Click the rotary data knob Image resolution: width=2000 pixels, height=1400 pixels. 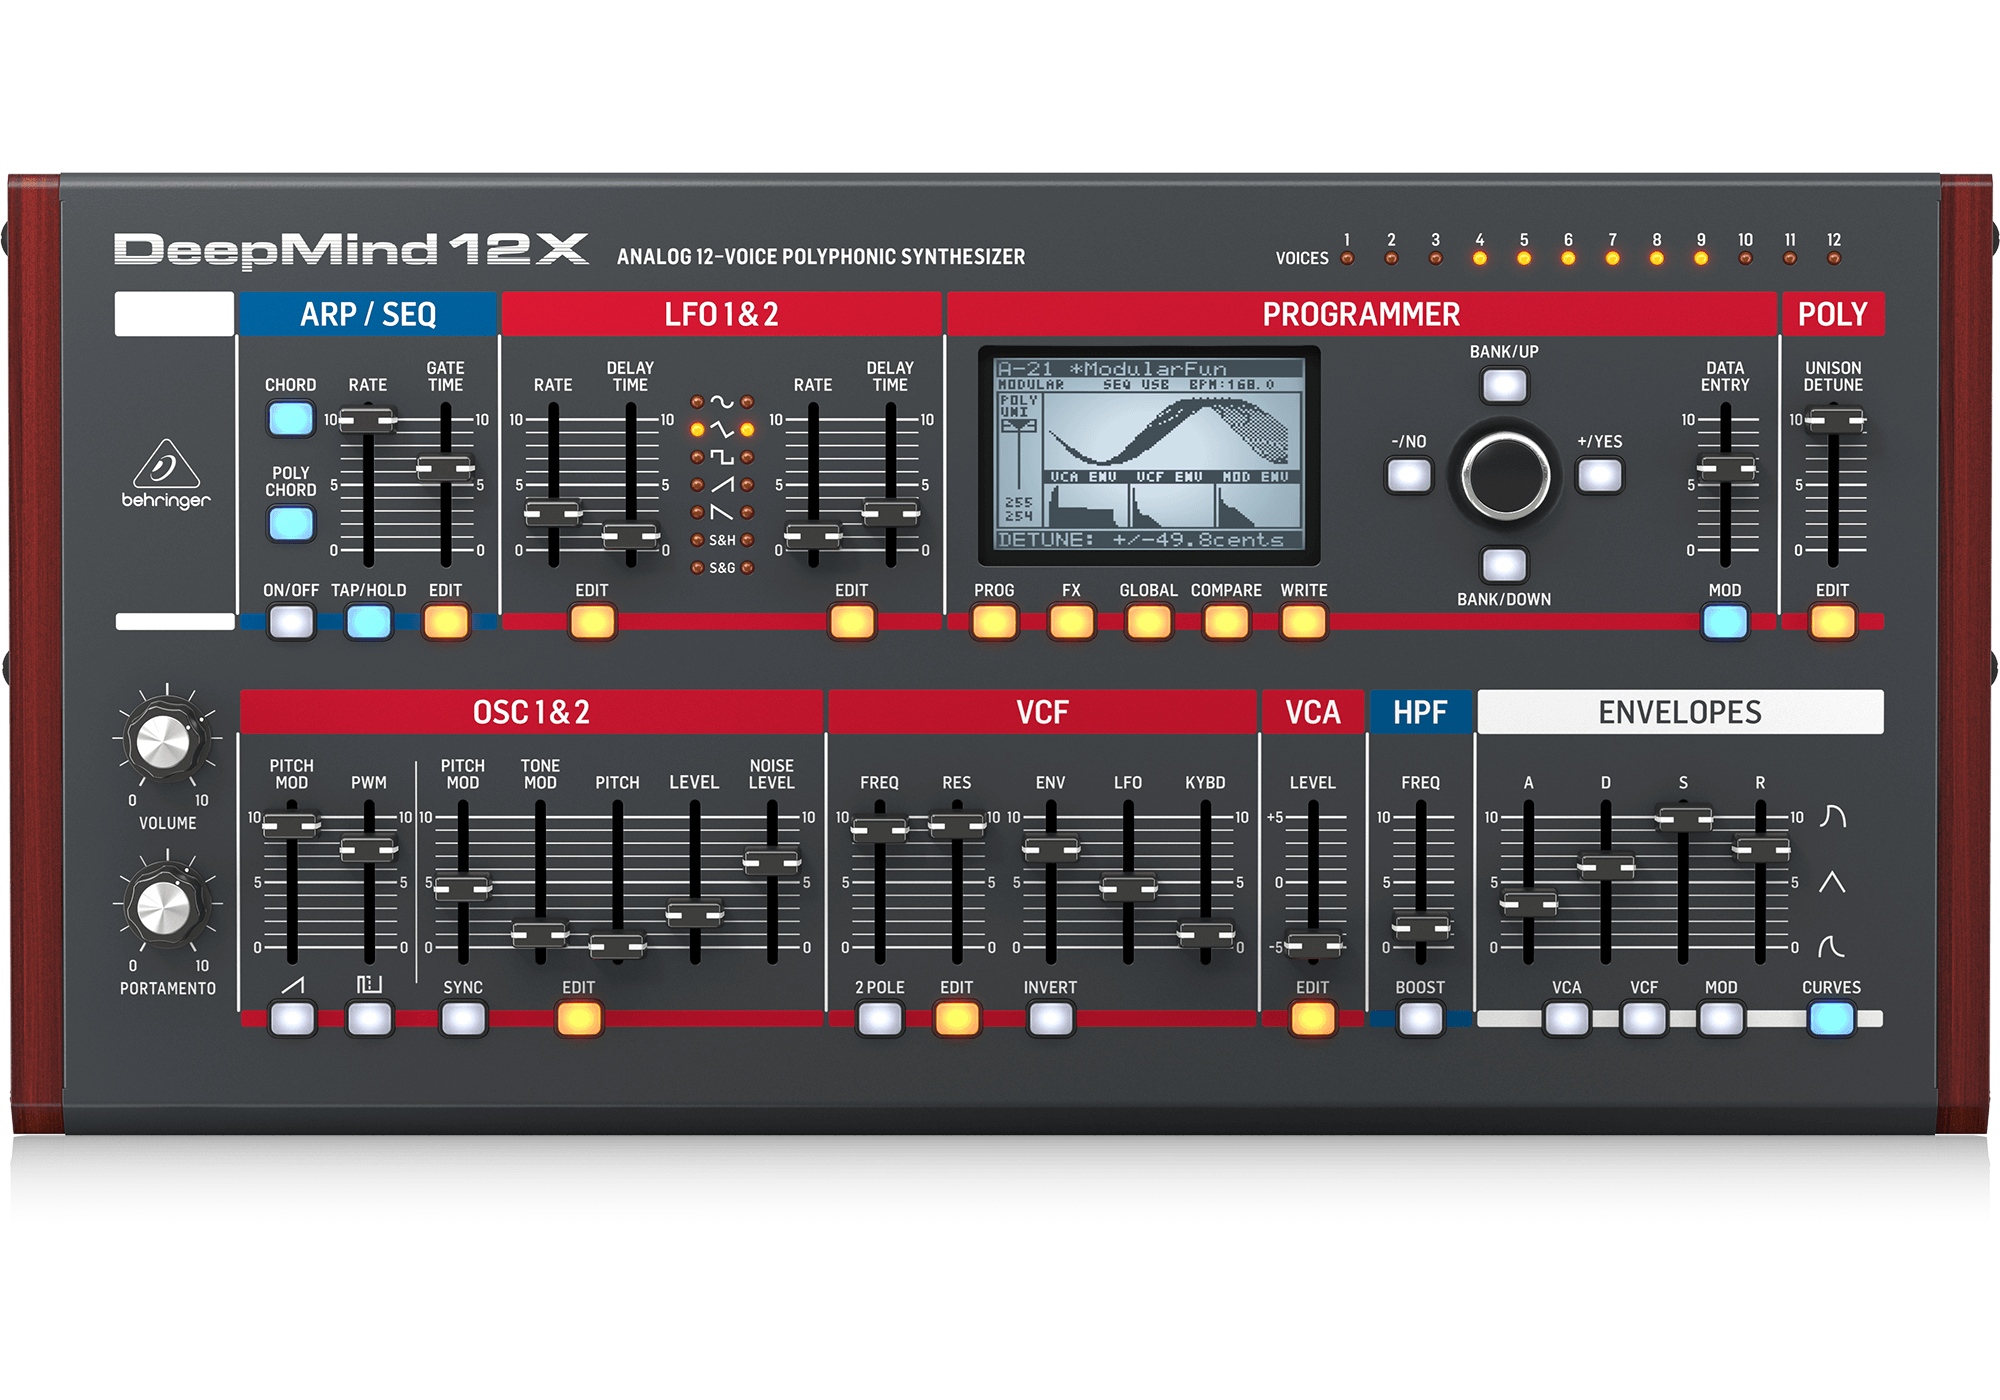[x=1505, y=476]
